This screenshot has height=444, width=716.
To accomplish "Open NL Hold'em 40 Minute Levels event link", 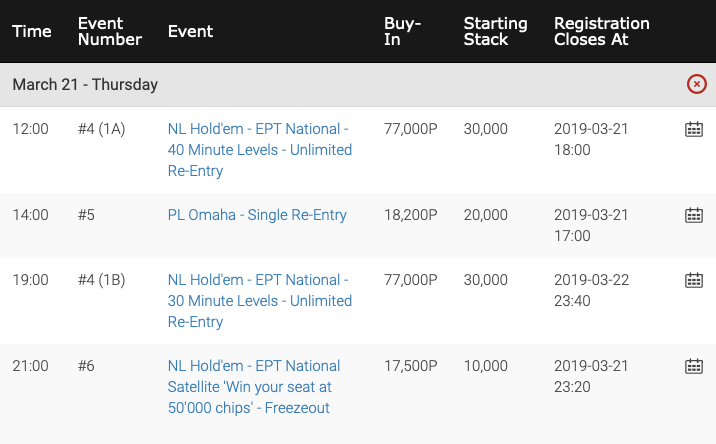I will coord(259,150).
